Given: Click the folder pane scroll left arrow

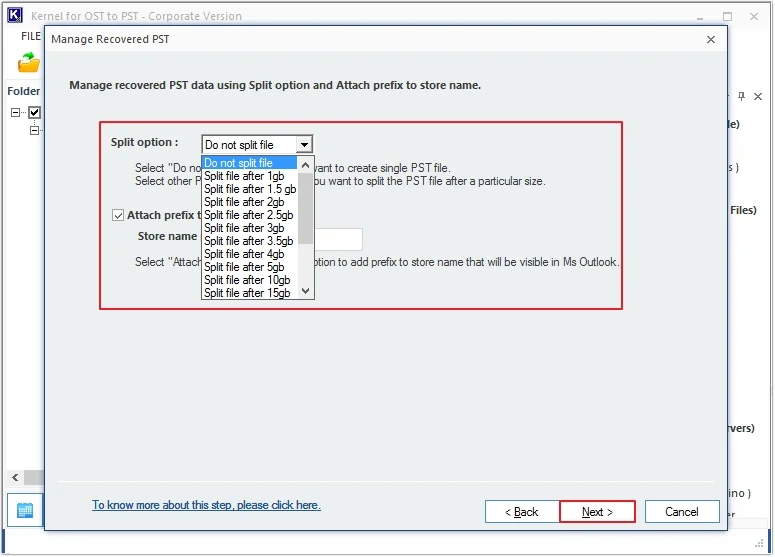Looking at the screenshot, I should coord(15,477).
